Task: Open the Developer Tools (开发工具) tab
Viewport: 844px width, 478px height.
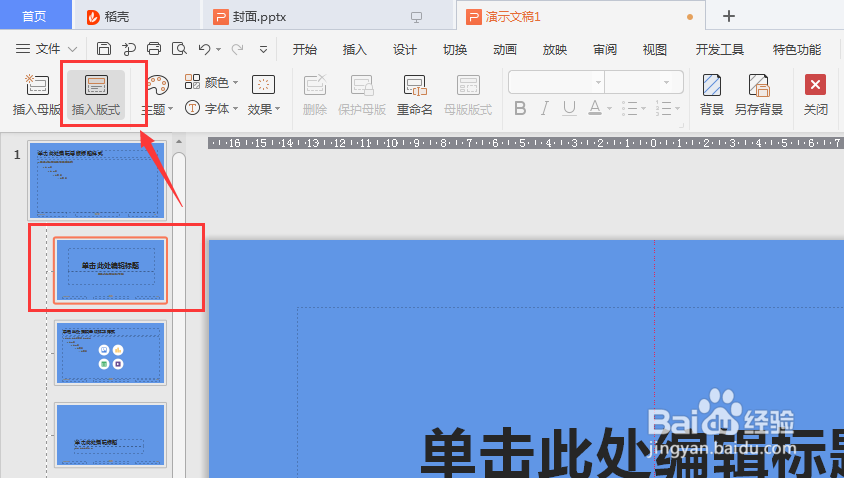Action: [x=720, y=50]
